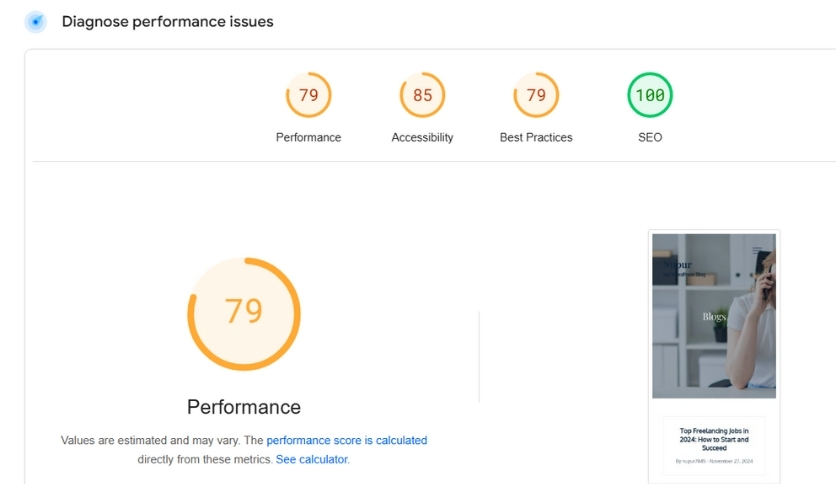This screenshot has height=484, width=836.
Task: Click the 'Diagnose performance issues' heading
Action: point(167,21)
